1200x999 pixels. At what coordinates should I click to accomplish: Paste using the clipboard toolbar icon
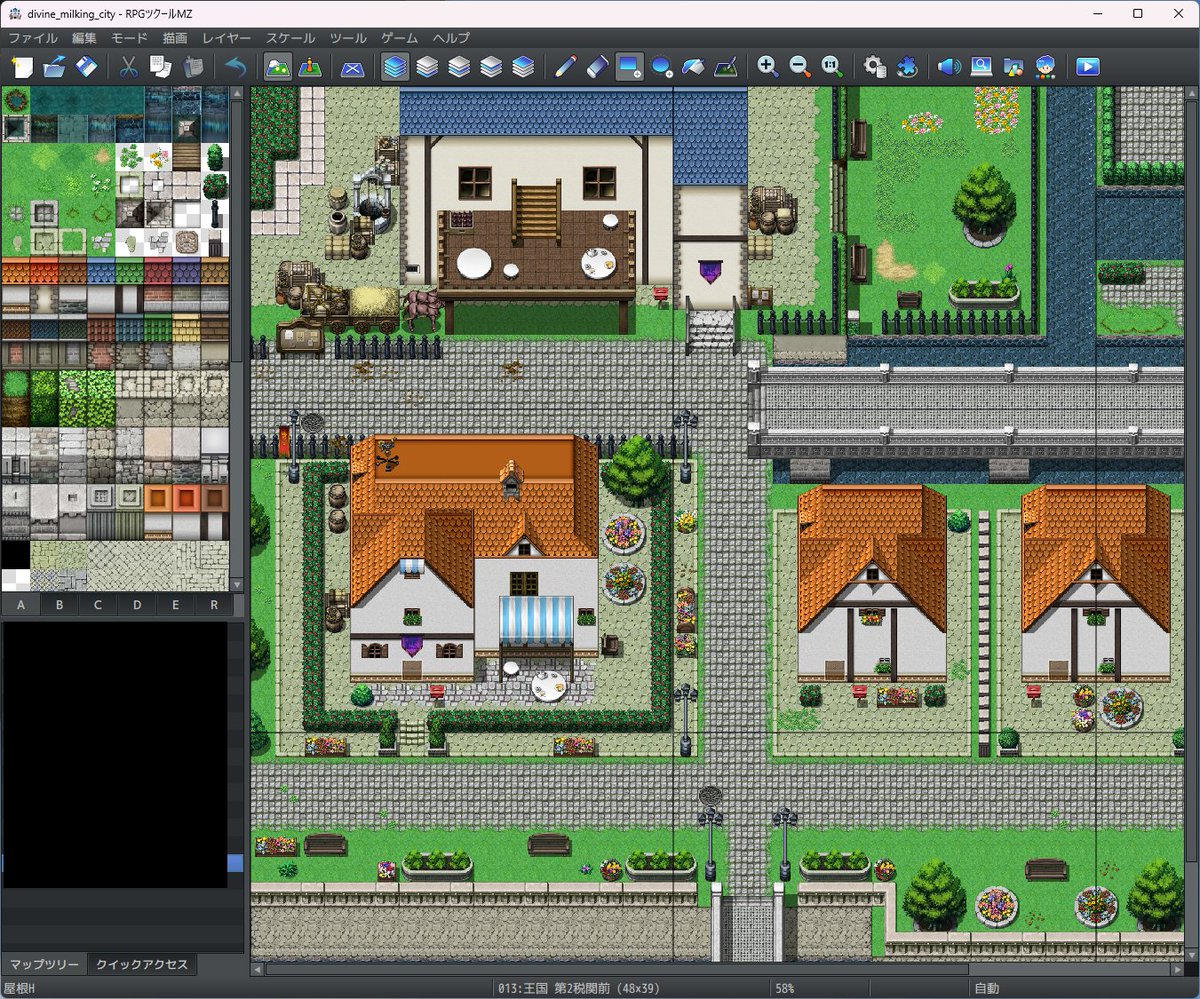click(x=193, y=67)
